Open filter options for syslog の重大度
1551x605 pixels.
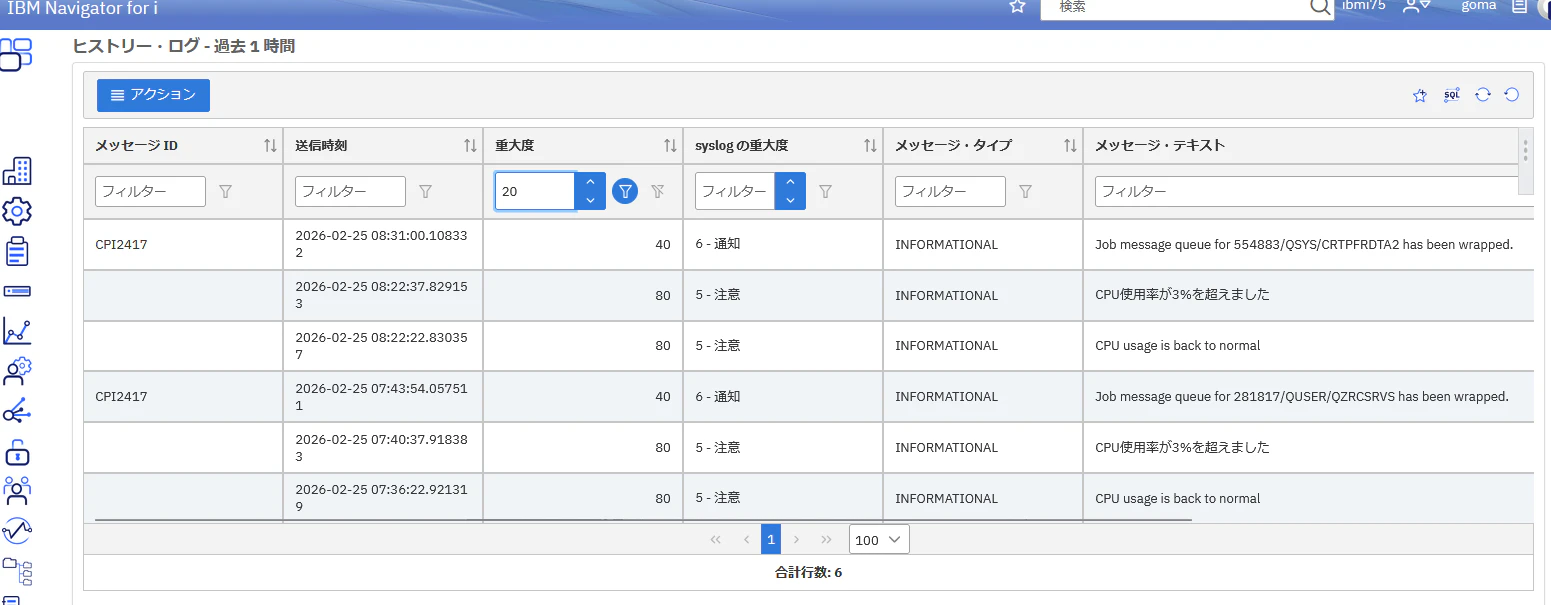(x=825, y=191)
